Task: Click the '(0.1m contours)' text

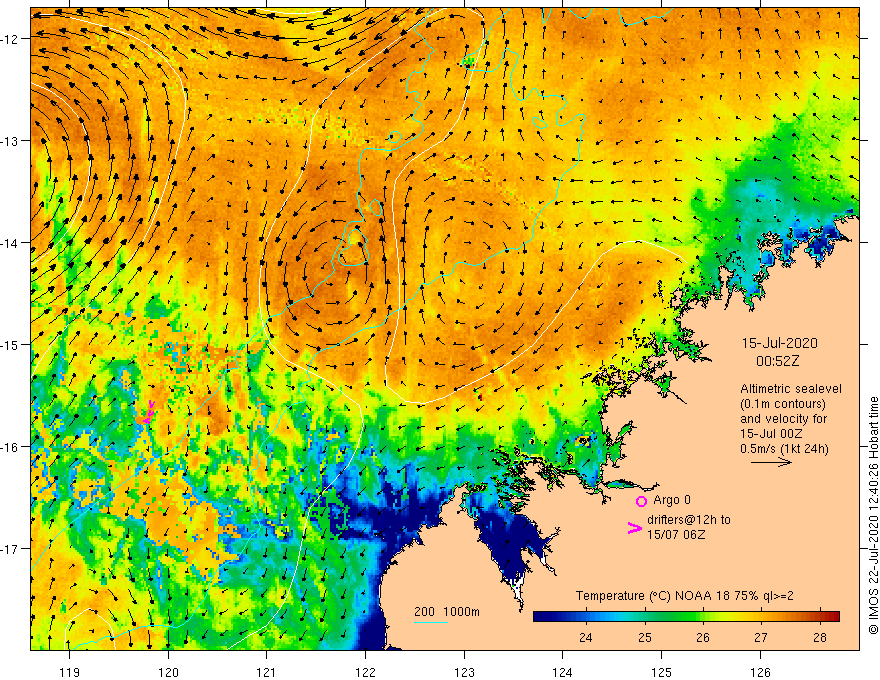Action: (x=782, y=404)
